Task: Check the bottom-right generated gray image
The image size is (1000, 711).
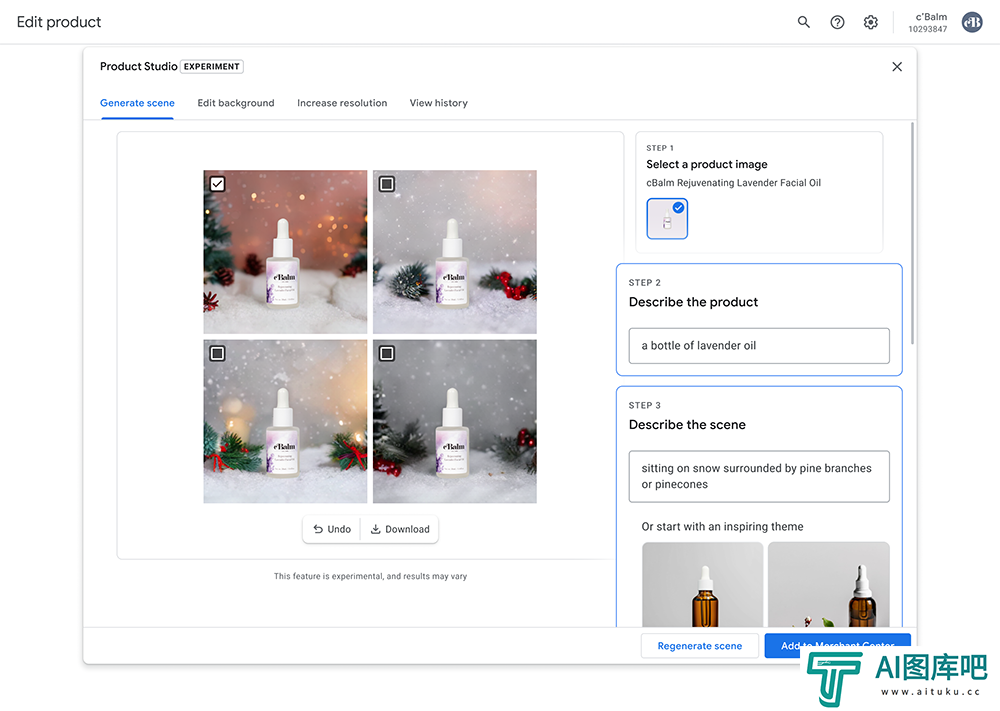Action: [x=386, y=353]
